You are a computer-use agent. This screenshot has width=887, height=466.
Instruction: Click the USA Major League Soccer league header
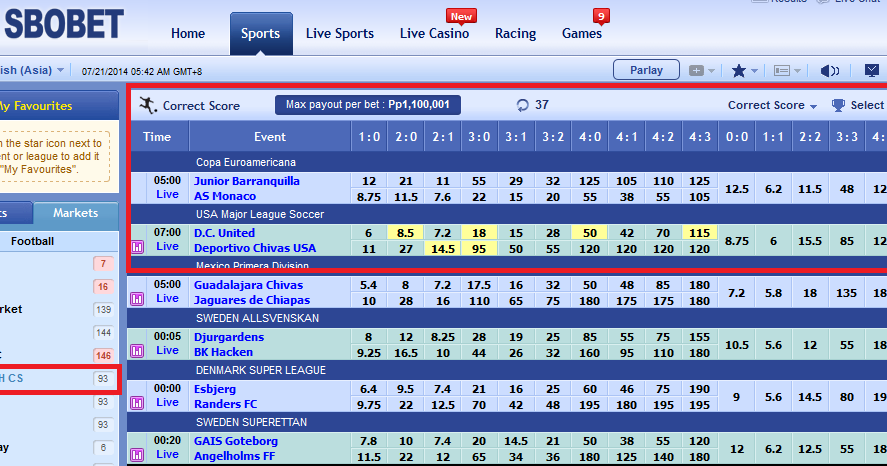click(260, 214)
